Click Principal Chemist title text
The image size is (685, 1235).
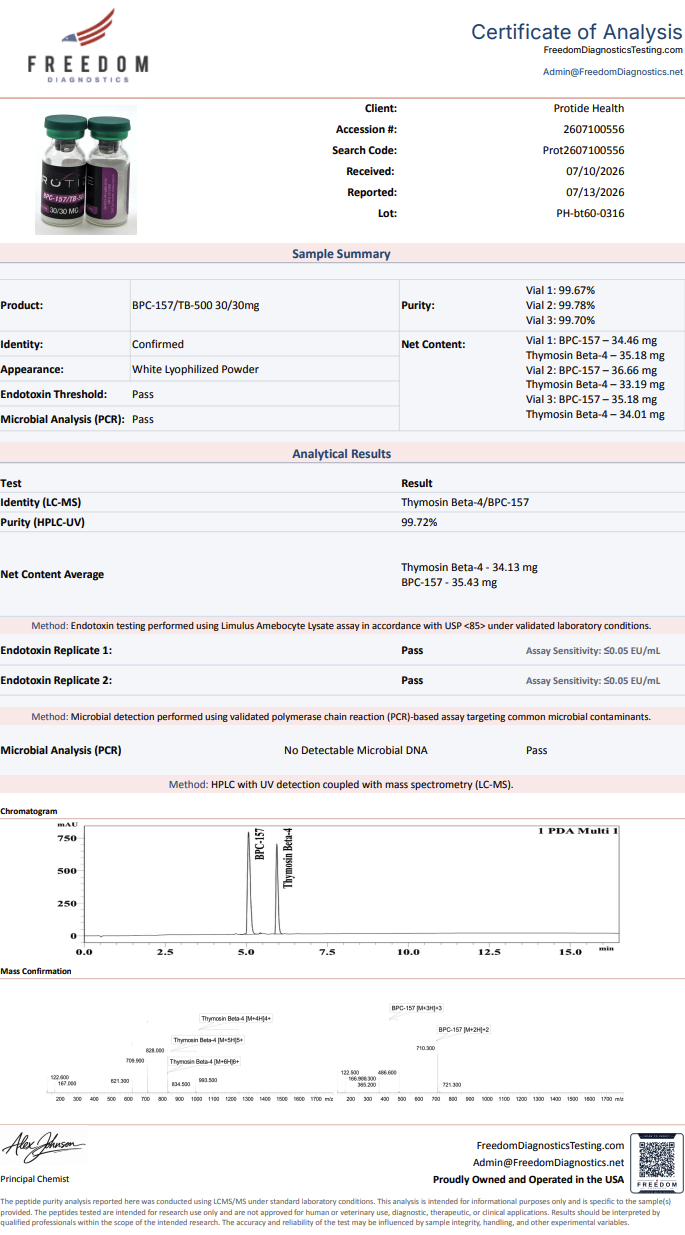coord(35,1179)
